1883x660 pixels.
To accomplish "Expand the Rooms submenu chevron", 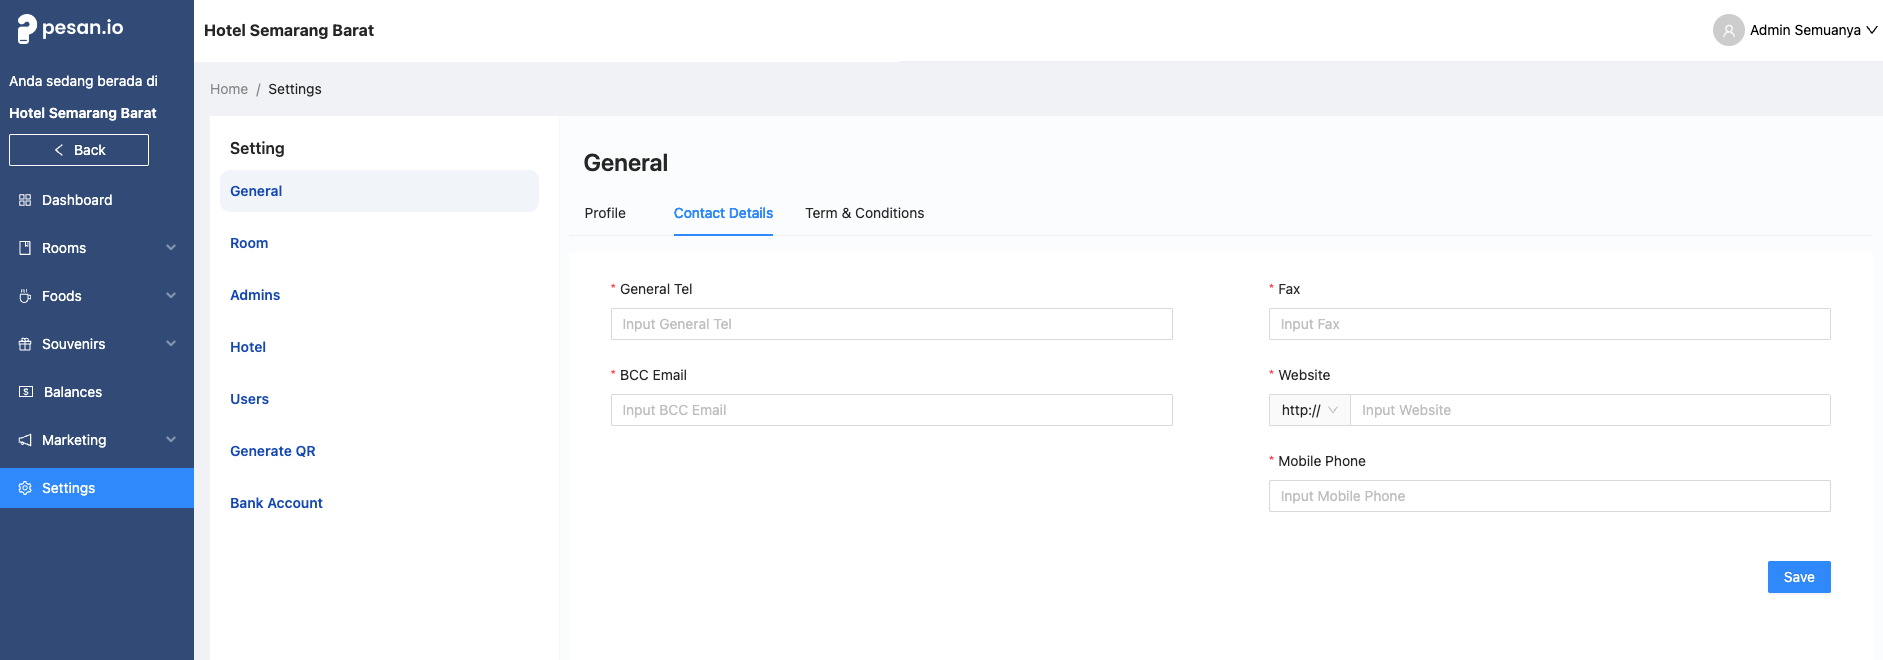I will [171, 248].
